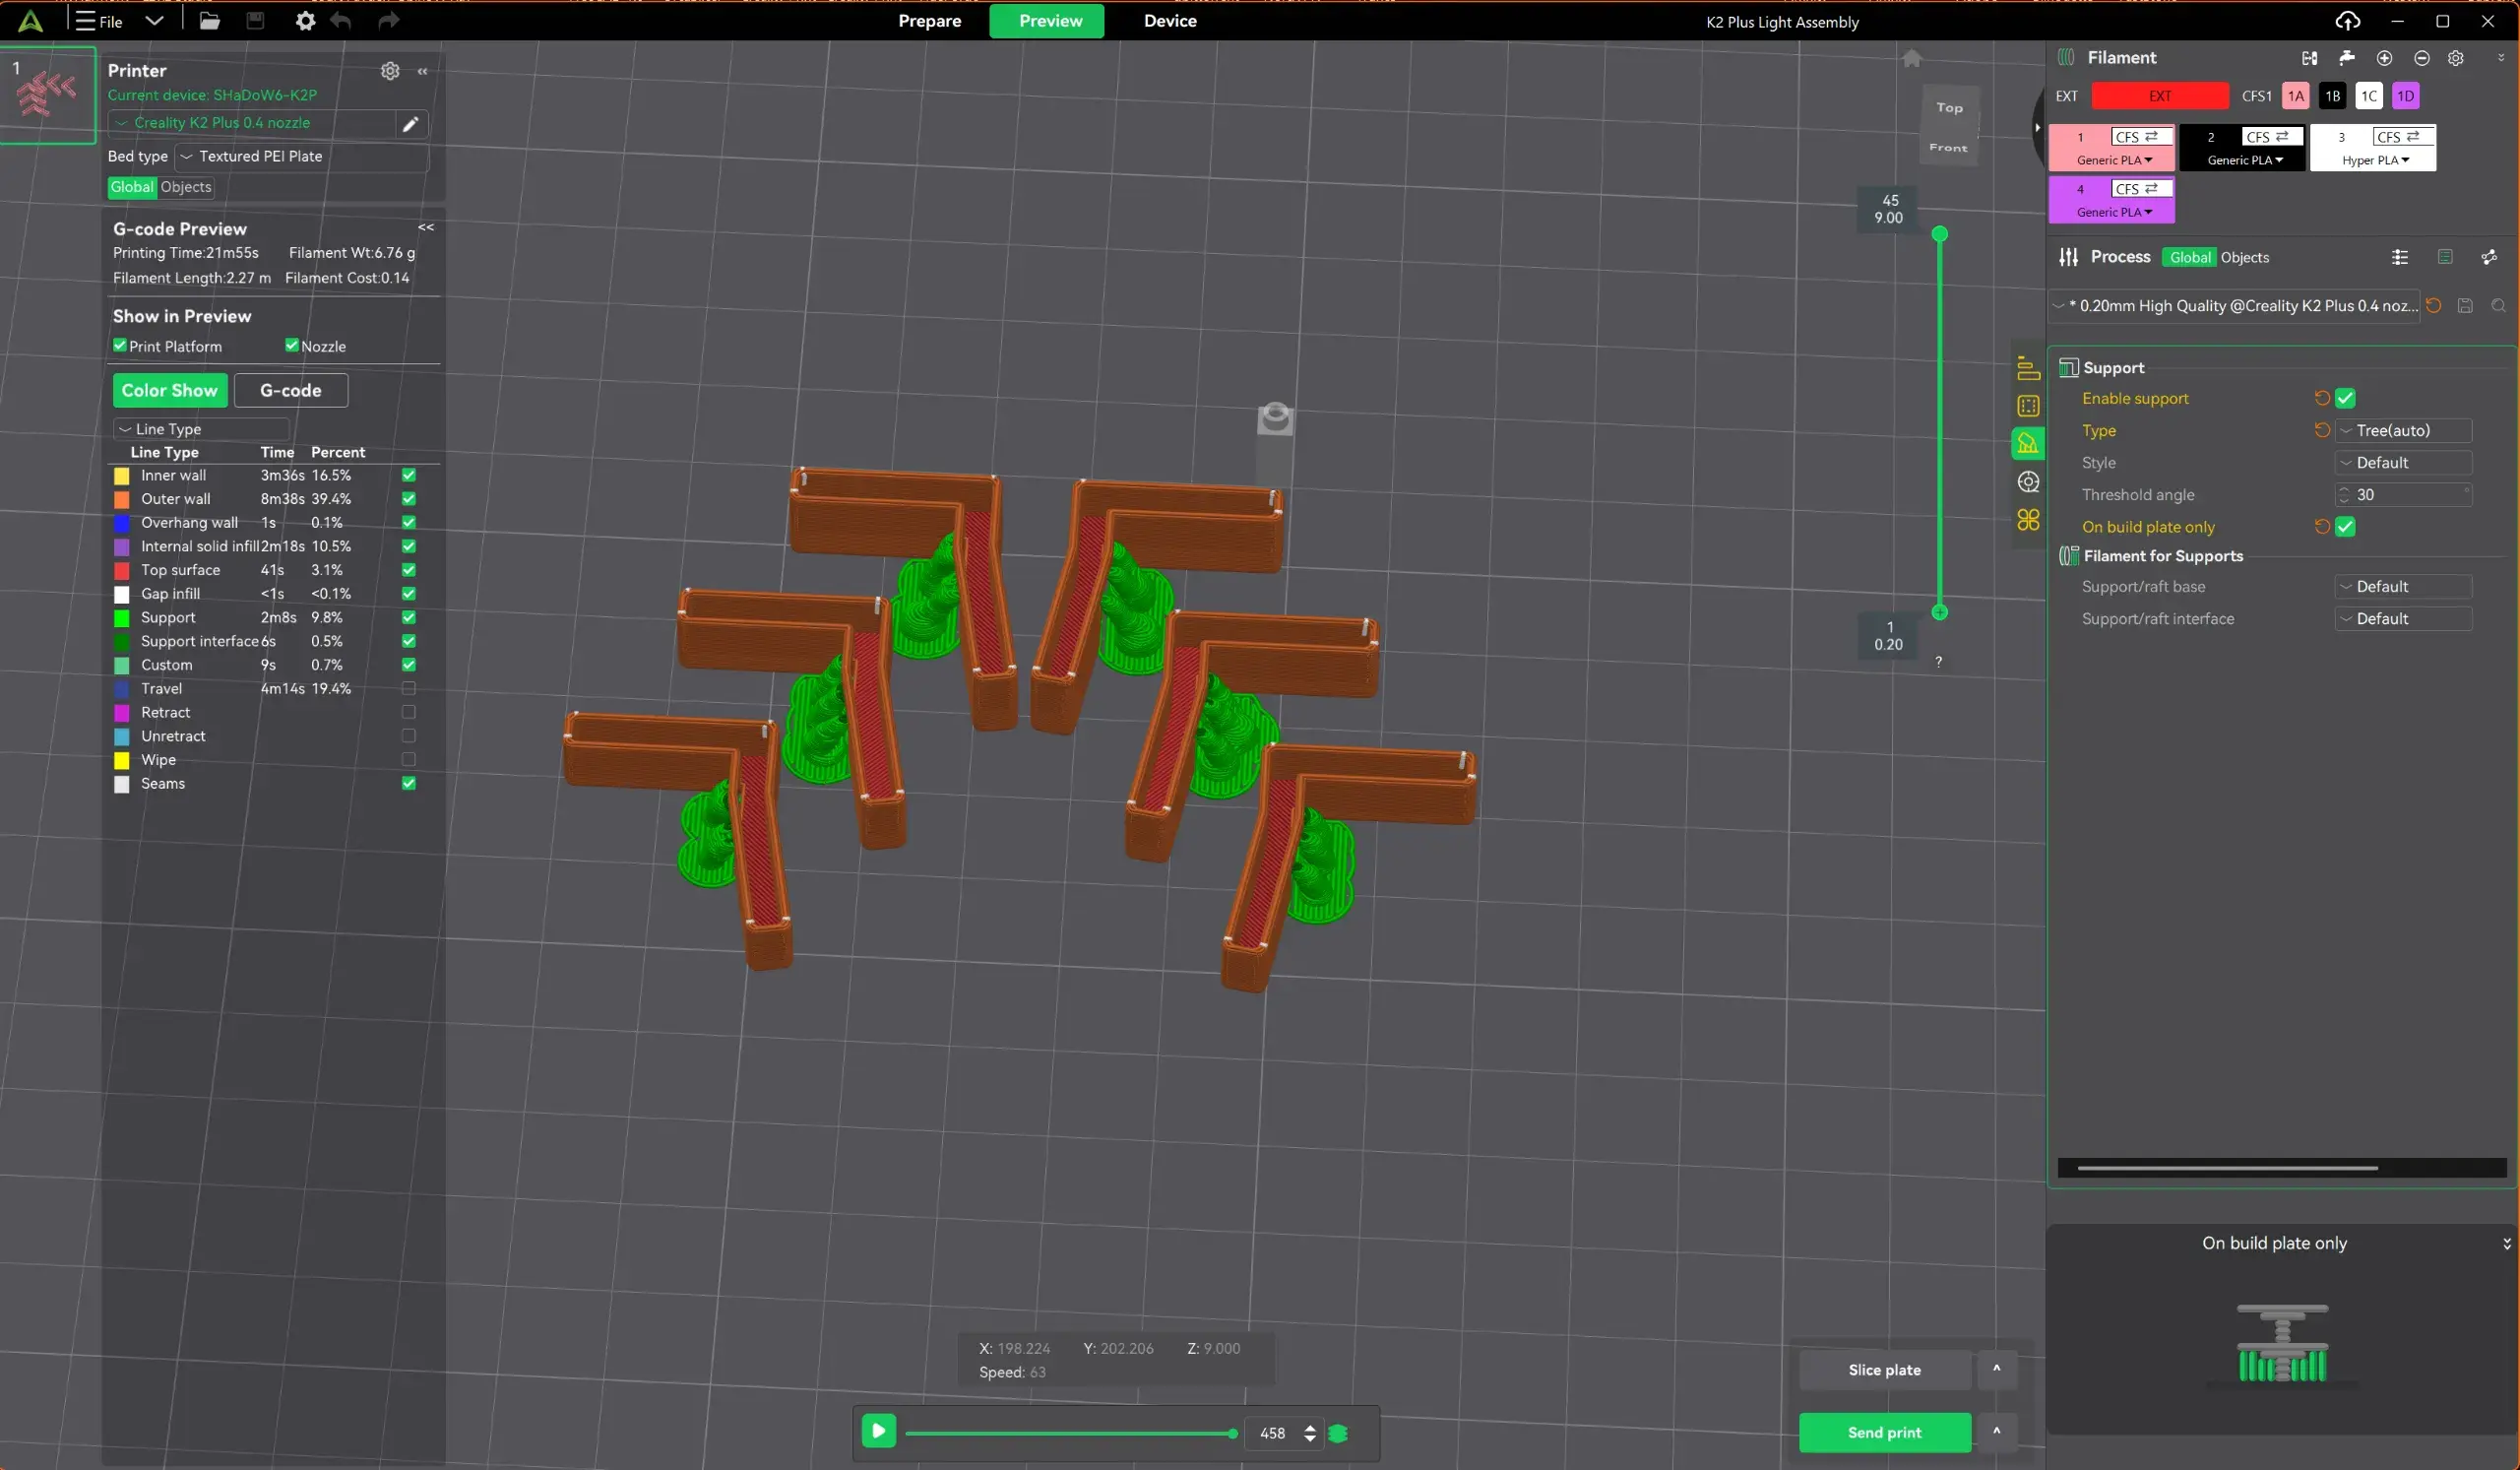Click the red EXT filament color swatch
Image resolution: width=2520 pixels, height=1470 pixels.
click(2160, 96)
